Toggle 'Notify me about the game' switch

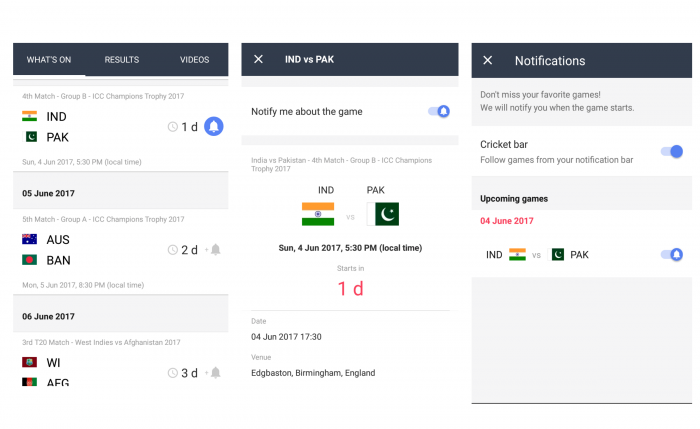(x=439, y=111)
